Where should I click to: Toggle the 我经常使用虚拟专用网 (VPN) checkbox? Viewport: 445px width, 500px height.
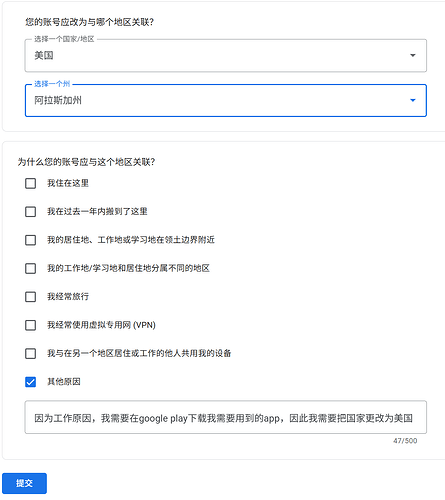[31, 325]
